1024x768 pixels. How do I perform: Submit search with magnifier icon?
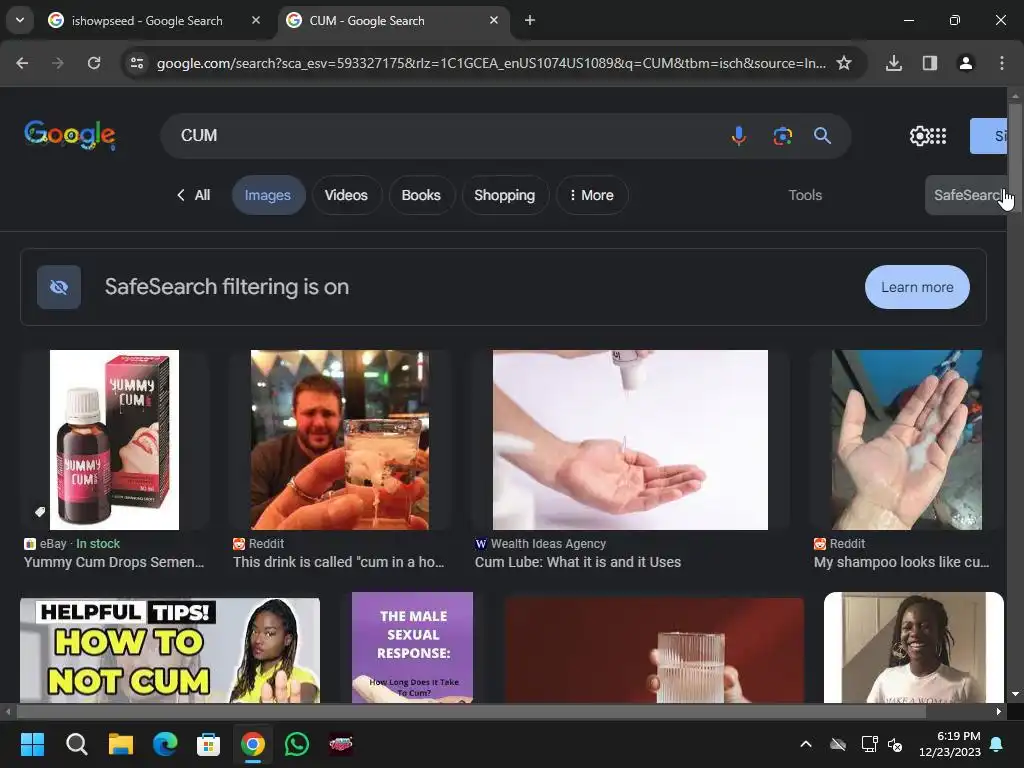pyautogui.click(x=822, y=136)
